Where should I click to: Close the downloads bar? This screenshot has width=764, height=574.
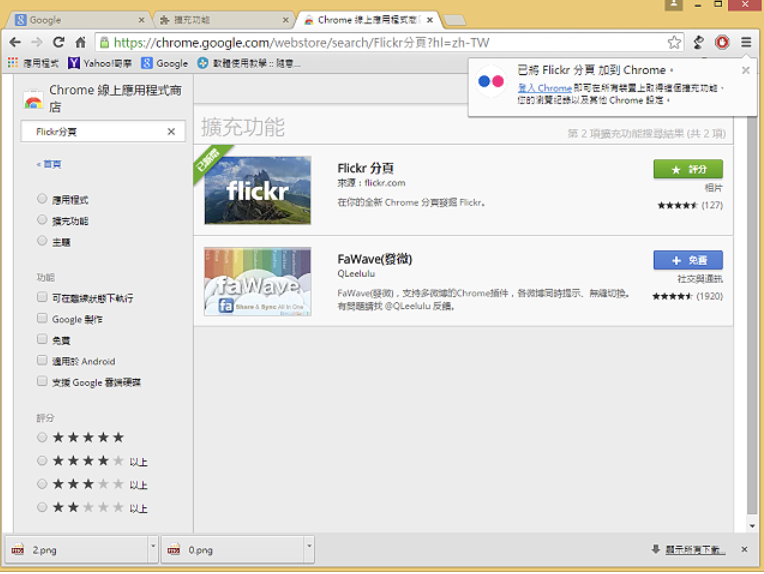pos(744,550)
